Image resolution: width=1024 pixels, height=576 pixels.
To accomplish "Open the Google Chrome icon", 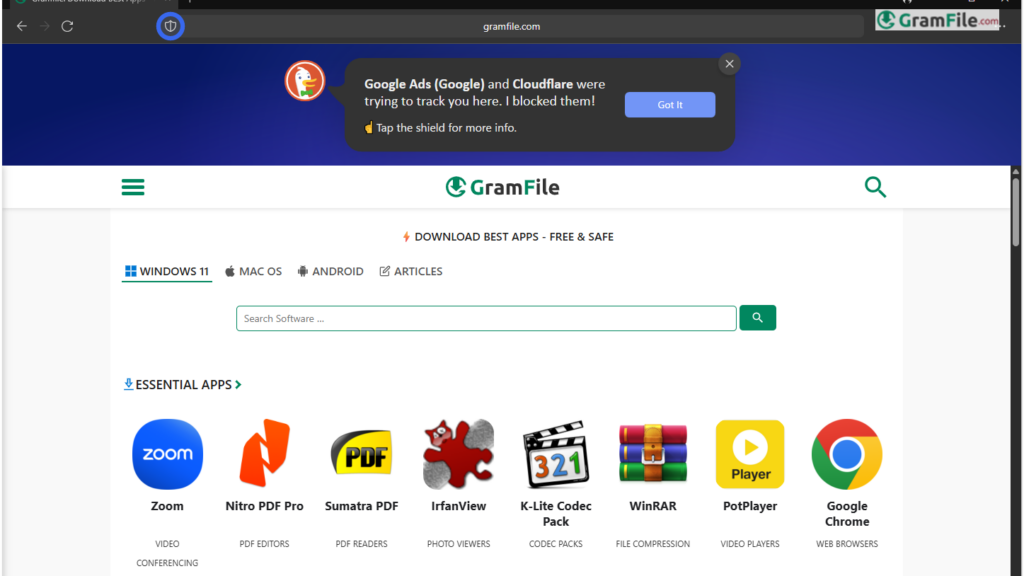I will (847, 454).
